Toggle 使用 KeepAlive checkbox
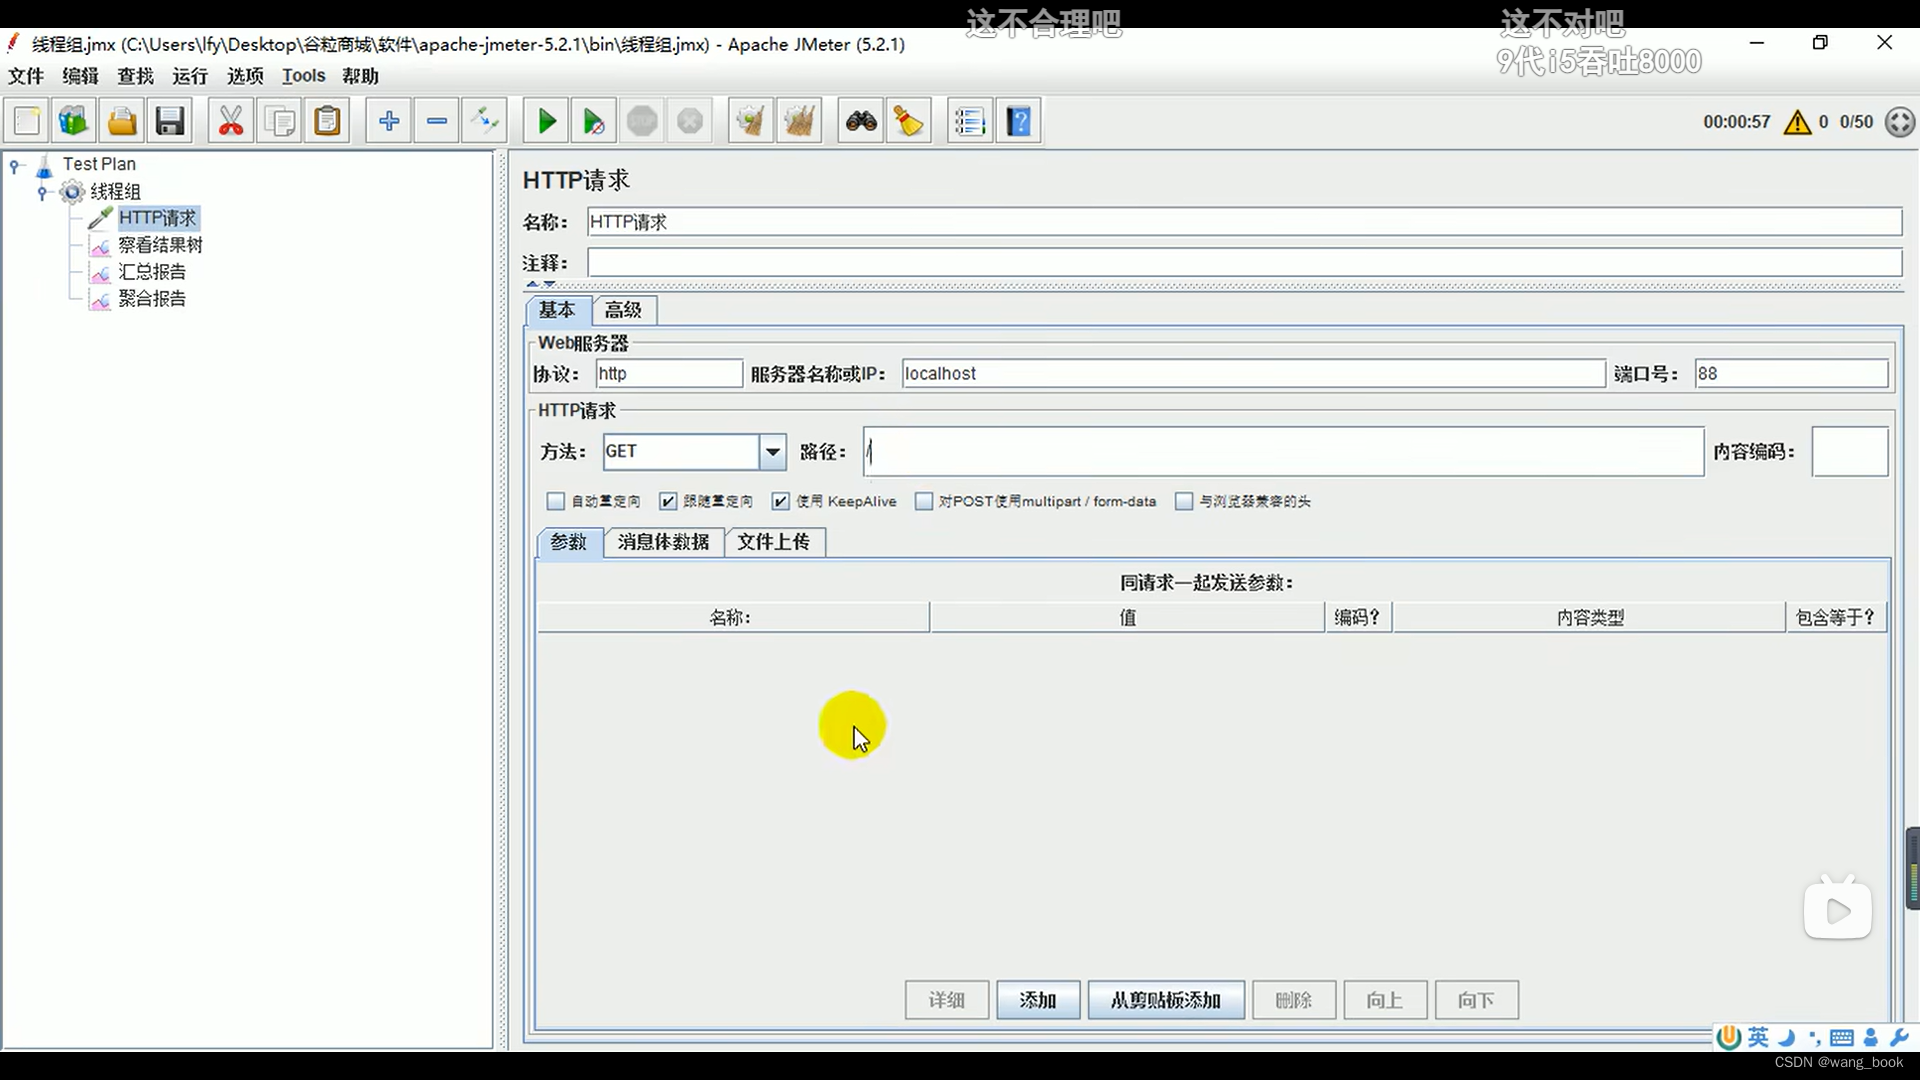 point(781,501)
